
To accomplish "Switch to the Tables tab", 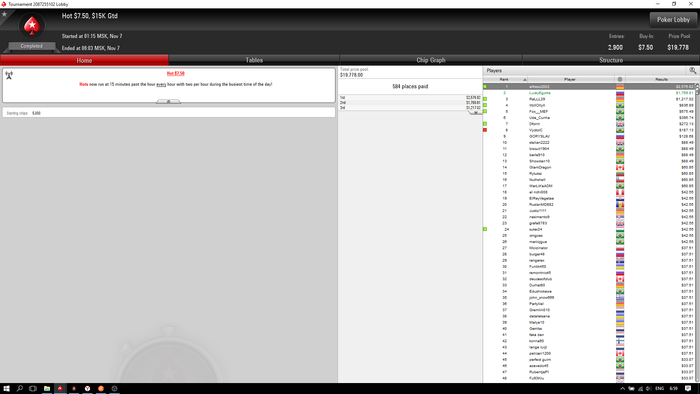I will tap(254, 60).
